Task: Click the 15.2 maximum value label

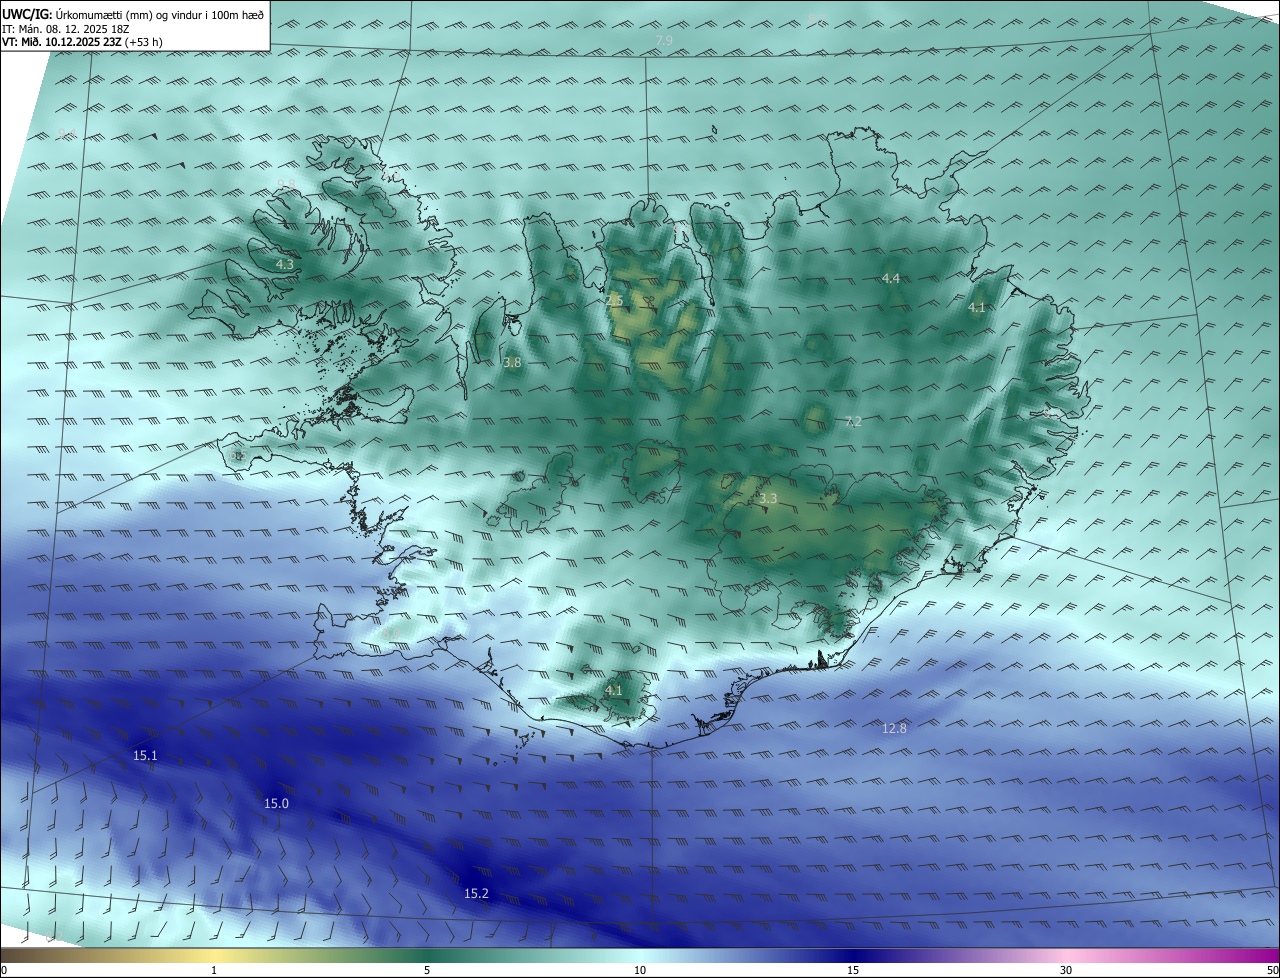Action: click(x=477, y=893)
